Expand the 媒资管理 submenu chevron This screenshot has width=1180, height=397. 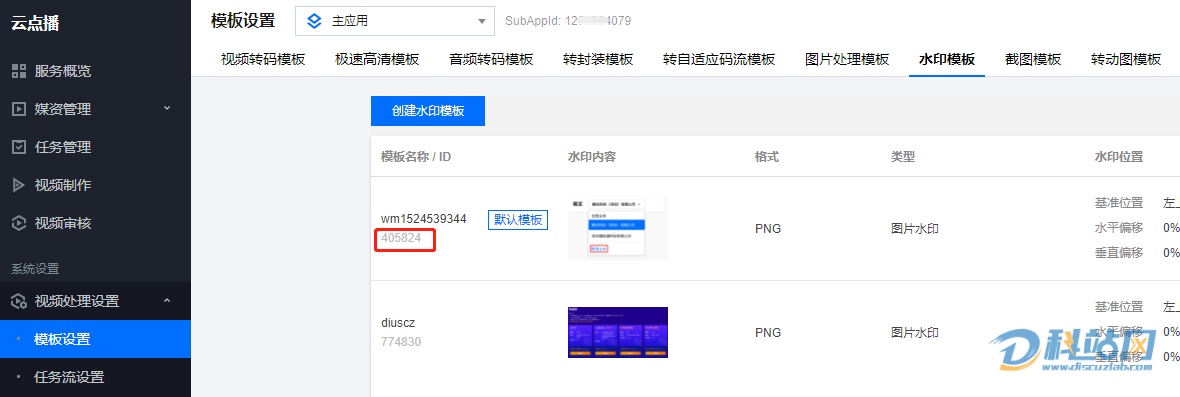coord(167,108)
